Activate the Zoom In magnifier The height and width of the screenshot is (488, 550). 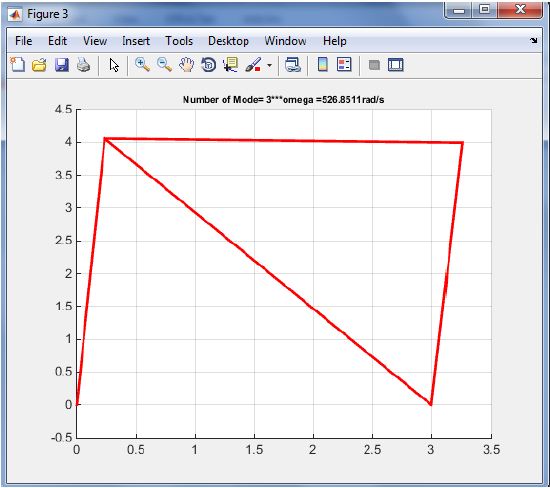coord(142,65)
